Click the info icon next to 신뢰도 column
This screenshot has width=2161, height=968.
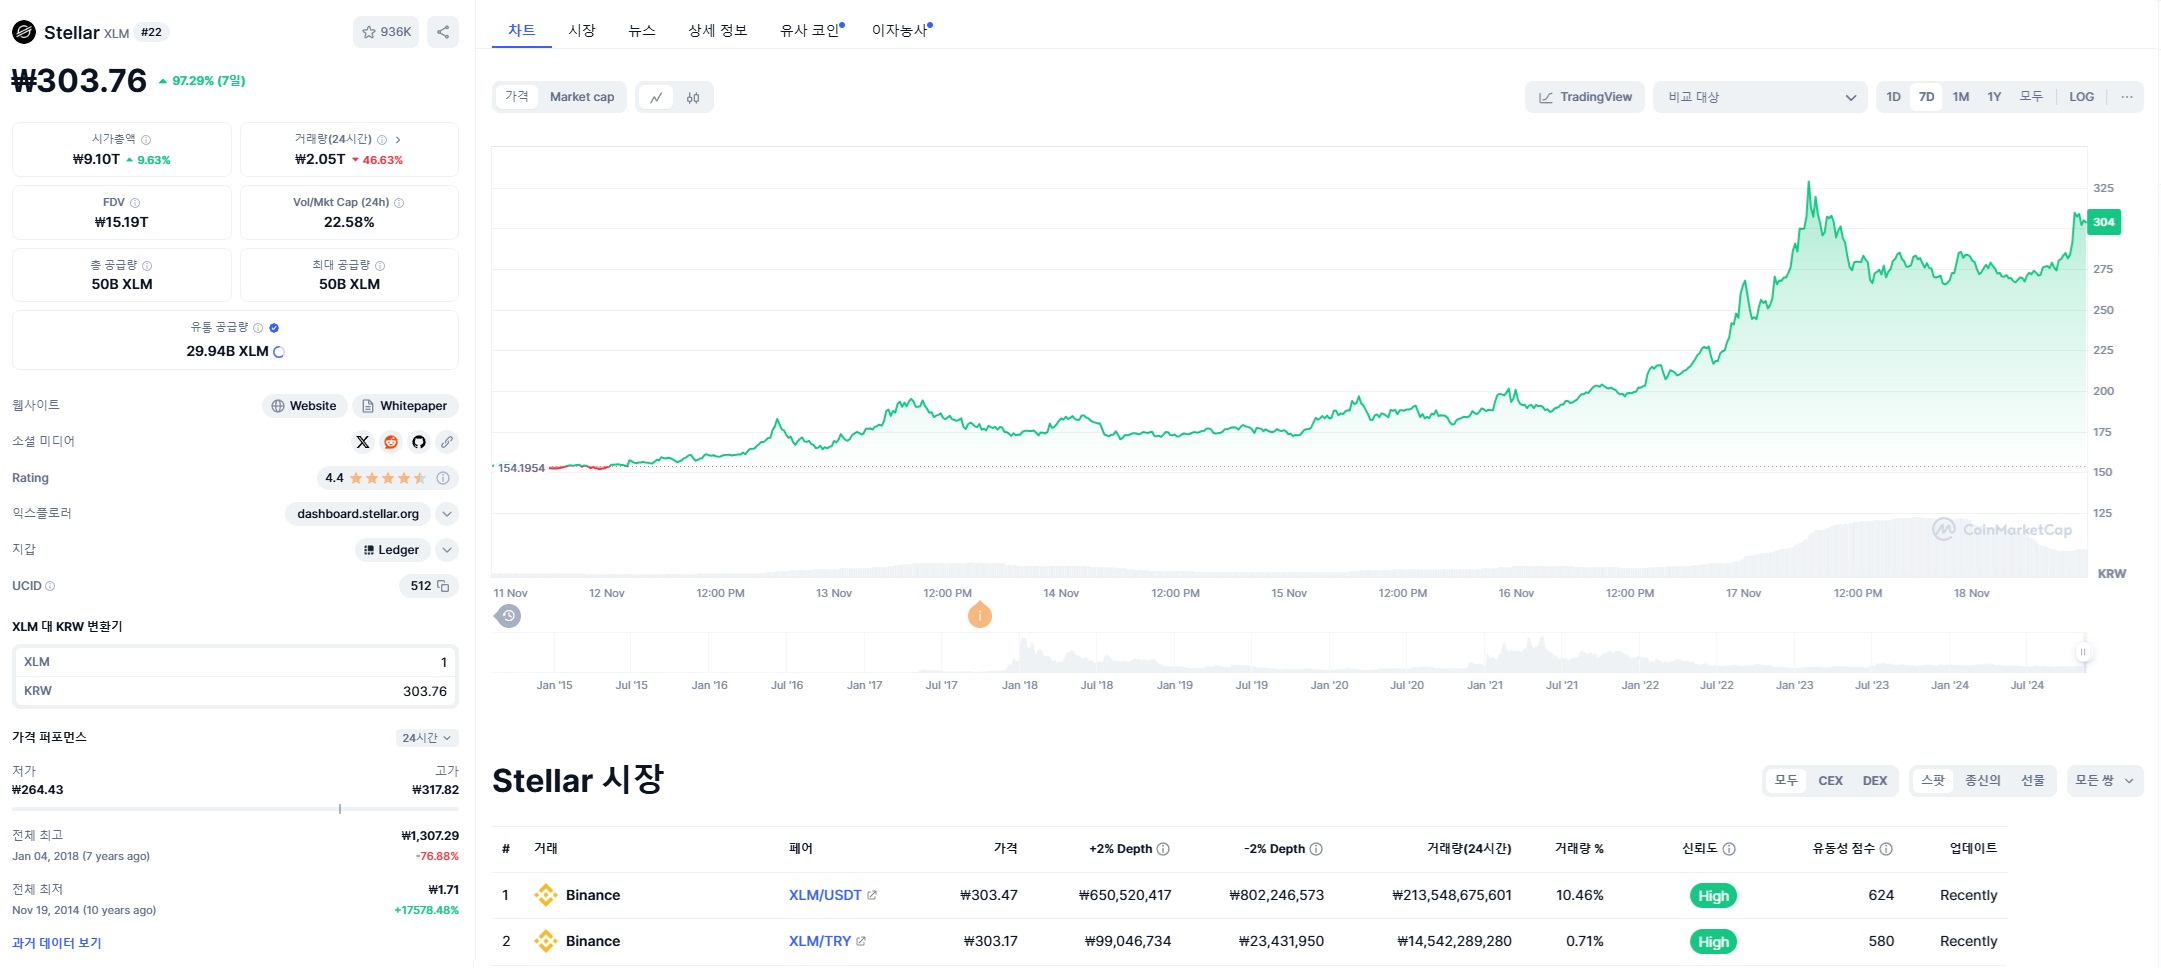pos(1729,849)
